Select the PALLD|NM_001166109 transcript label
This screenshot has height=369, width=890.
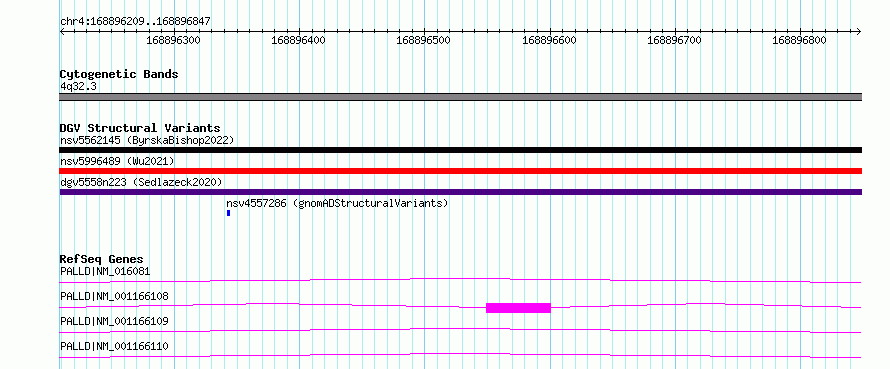click(114, 321)
